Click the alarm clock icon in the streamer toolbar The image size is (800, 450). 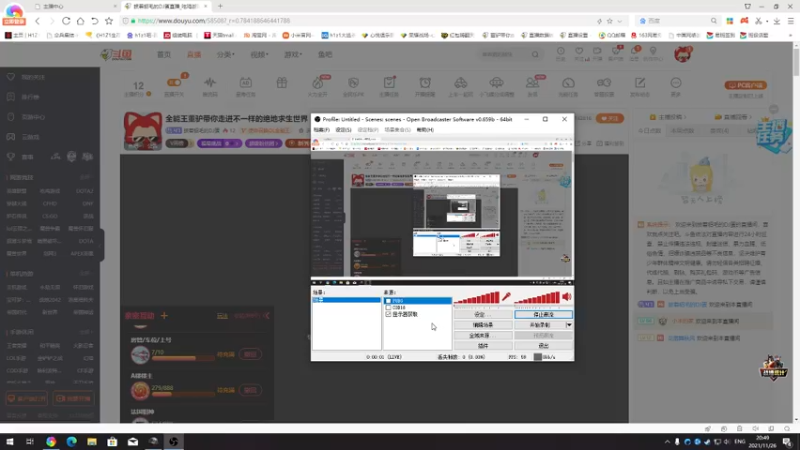(425, 83)
